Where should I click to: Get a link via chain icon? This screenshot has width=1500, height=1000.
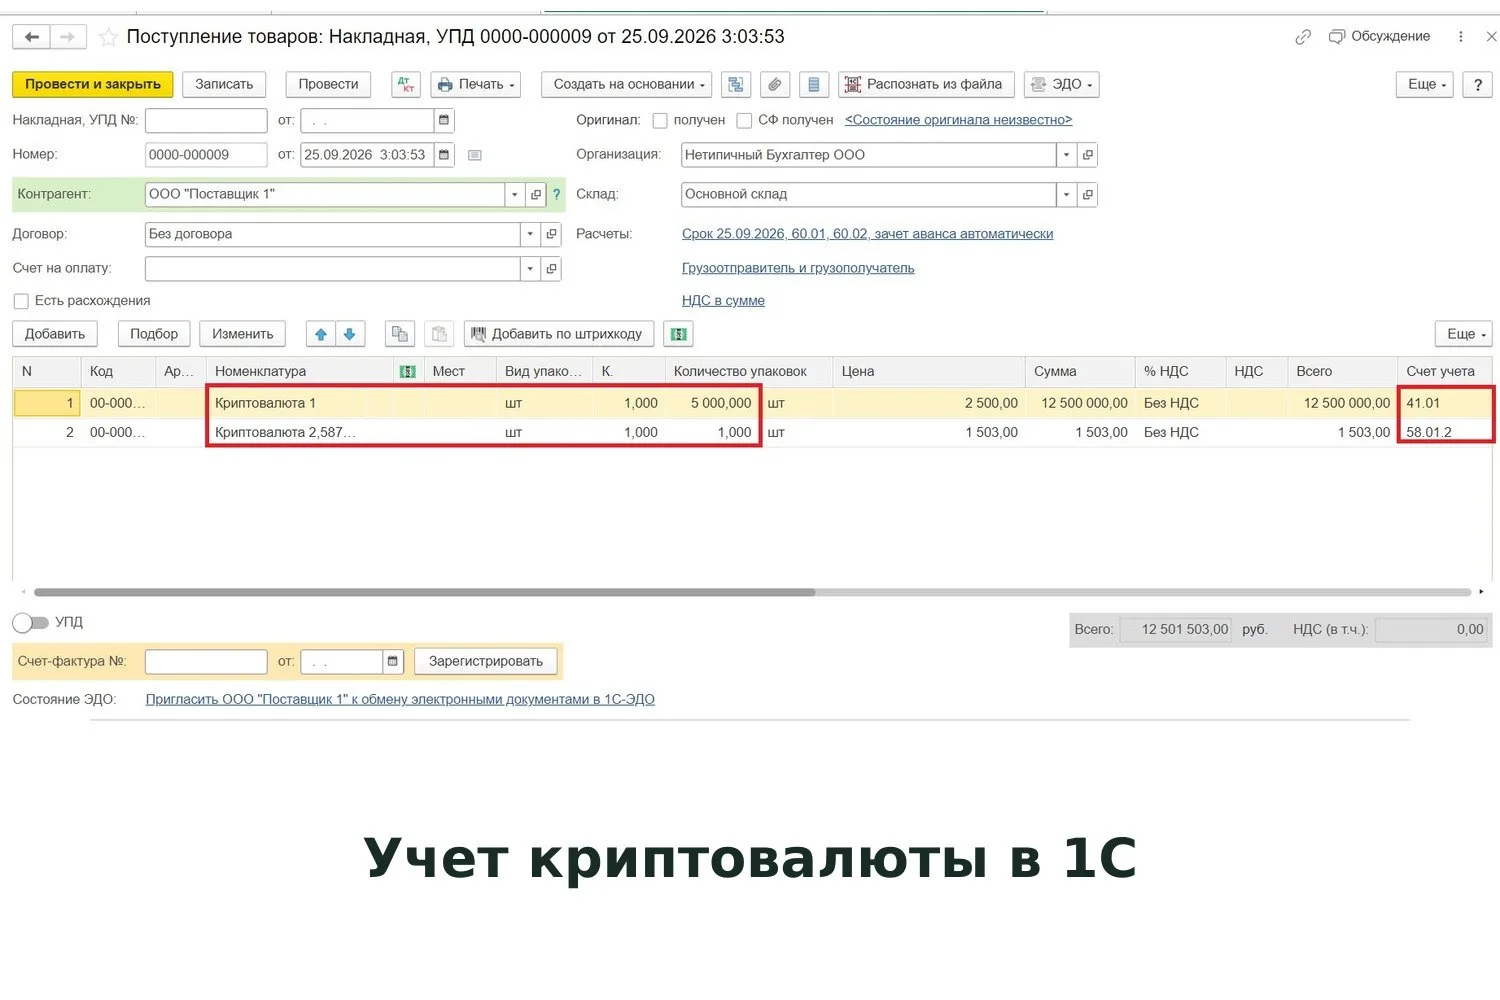pyautogui.click(x=1303, y=37)
